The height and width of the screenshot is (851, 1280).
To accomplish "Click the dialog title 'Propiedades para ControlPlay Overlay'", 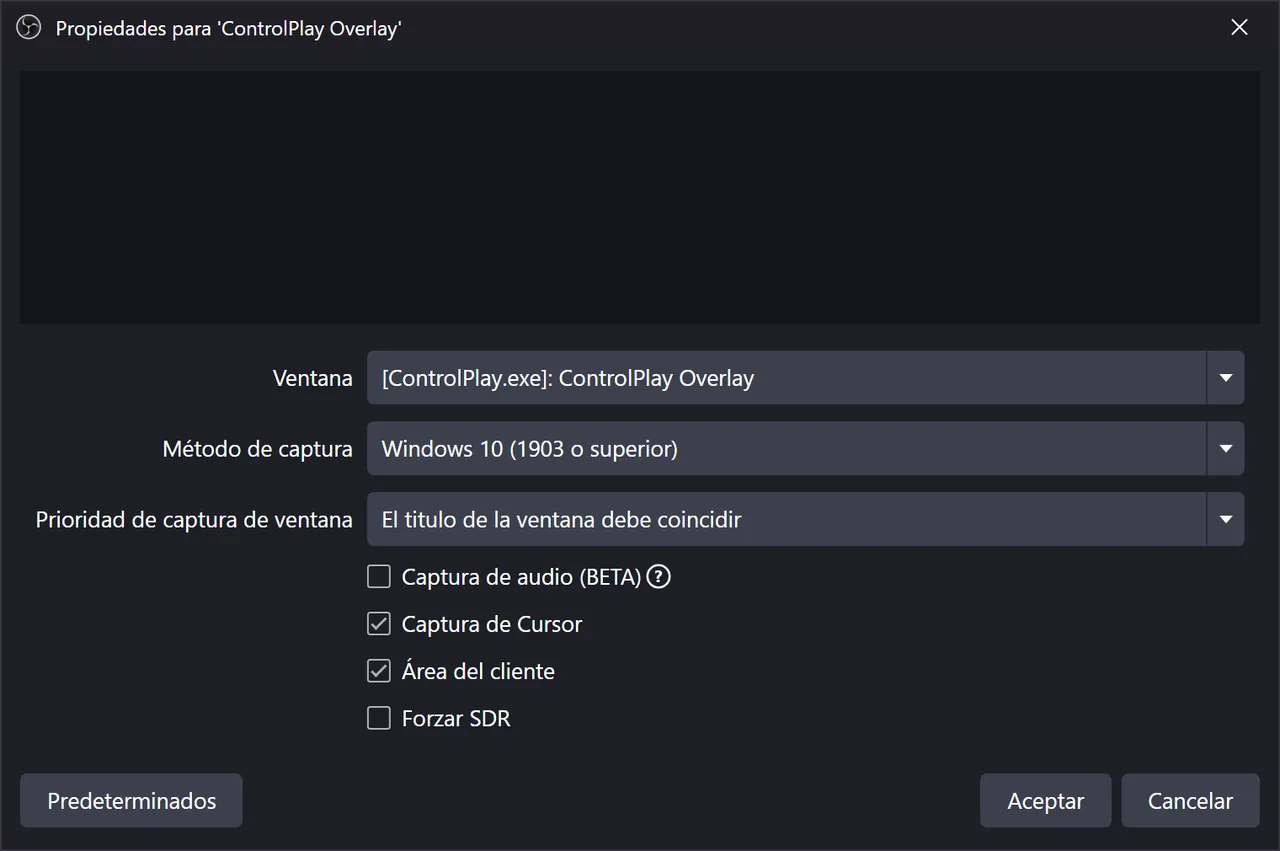I will coord(228,28).
